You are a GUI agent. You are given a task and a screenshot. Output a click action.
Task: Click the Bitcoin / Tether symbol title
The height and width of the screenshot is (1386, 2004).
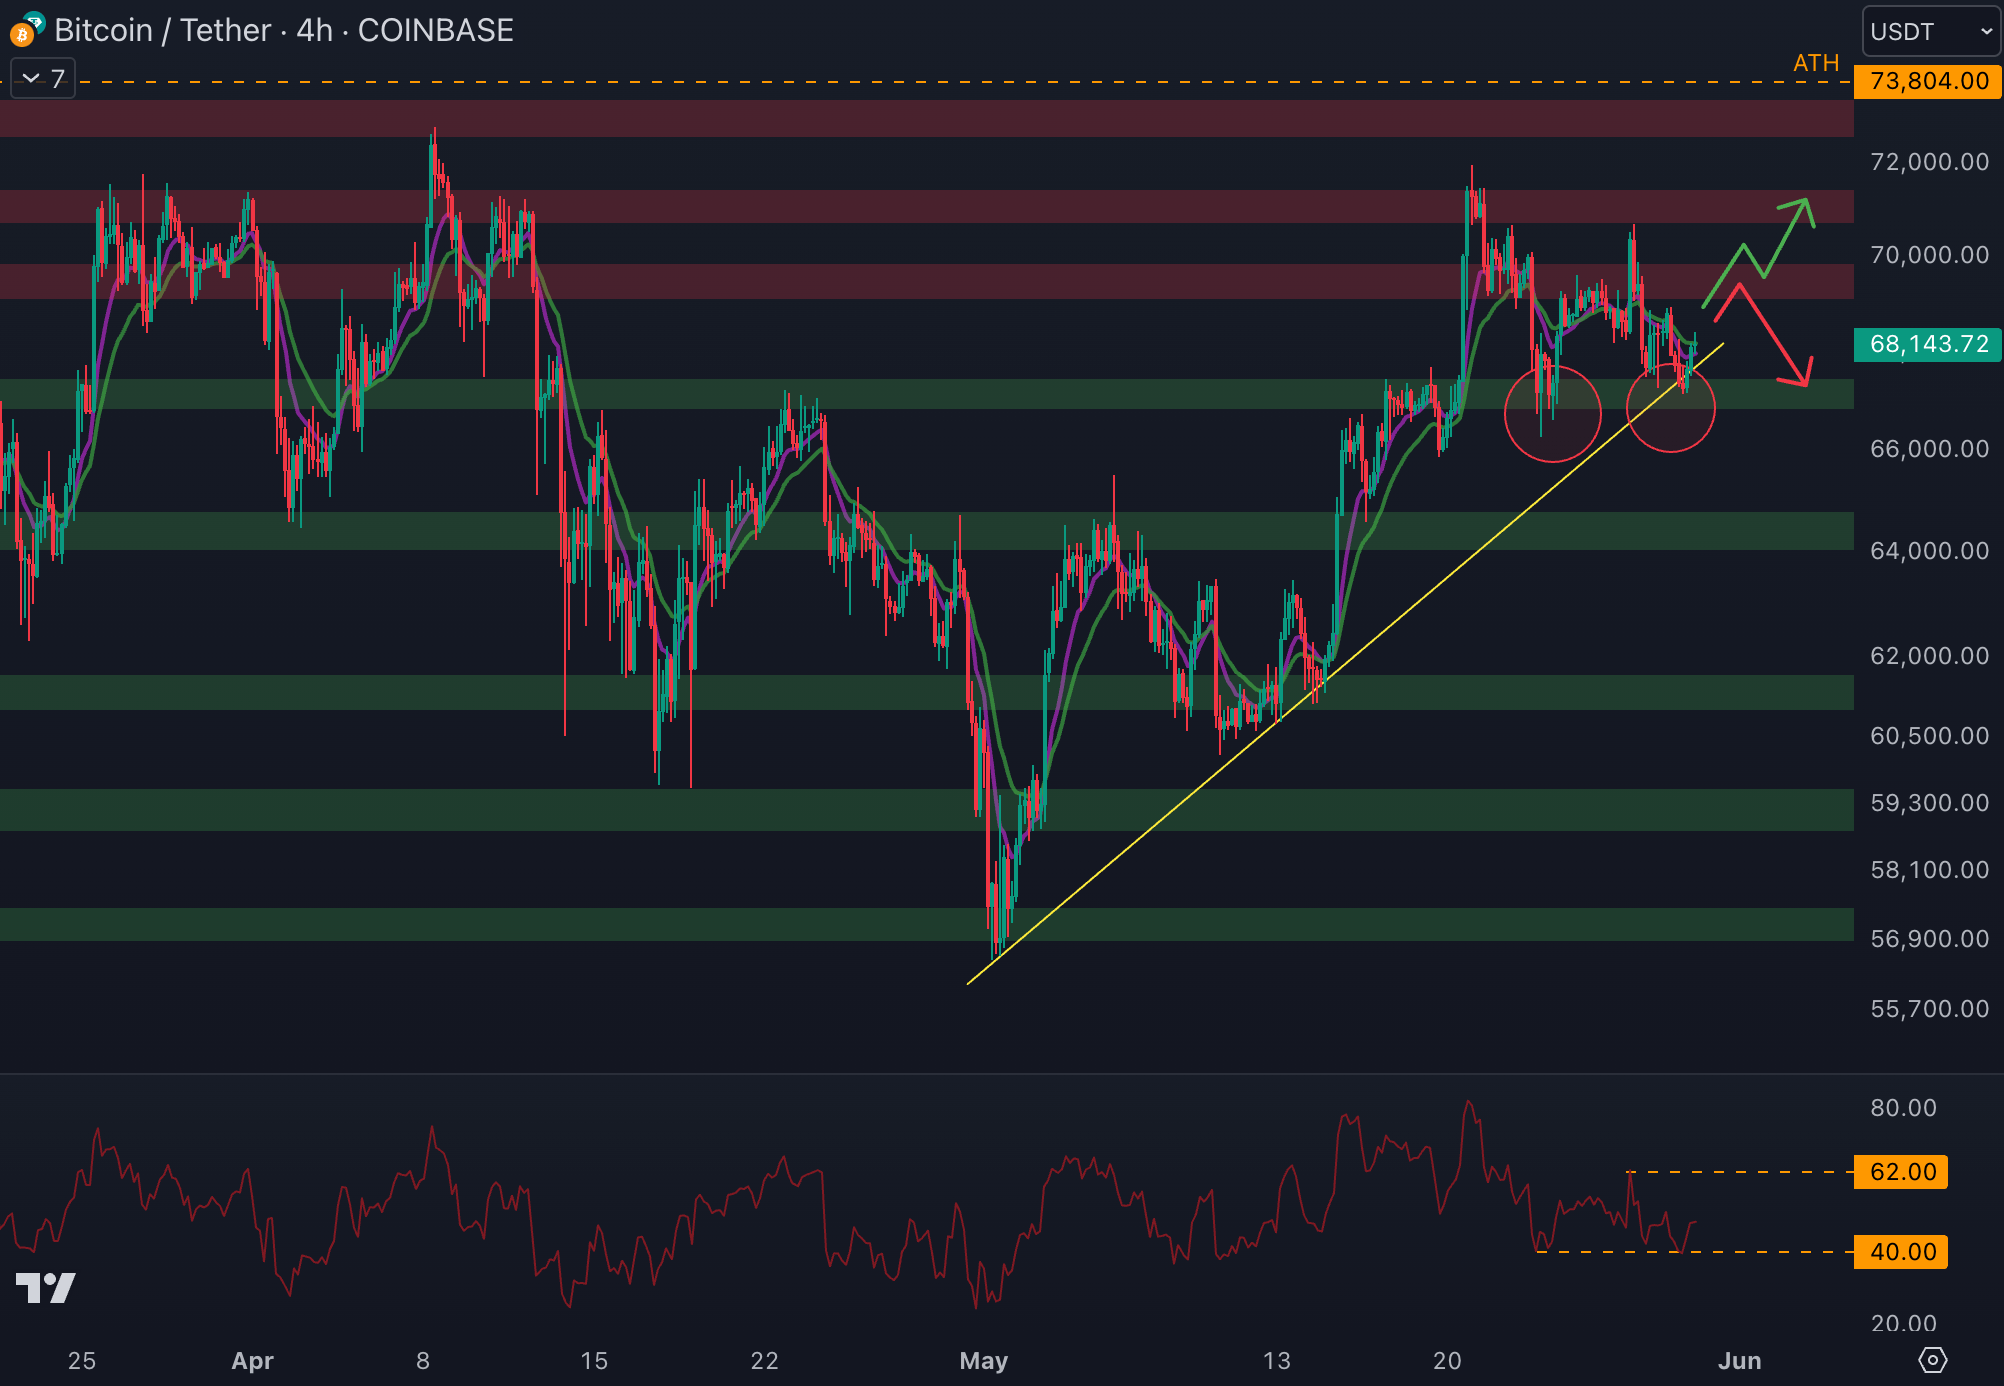click(x=162, y=30)
